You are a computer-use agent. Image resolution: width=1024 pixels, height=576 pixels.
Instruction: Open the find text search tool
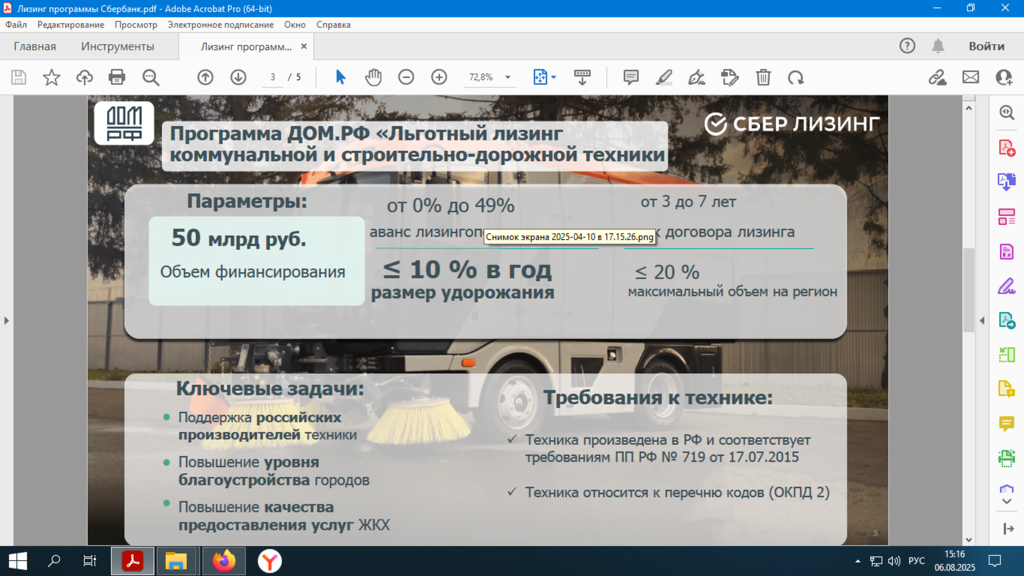[151, 77]
